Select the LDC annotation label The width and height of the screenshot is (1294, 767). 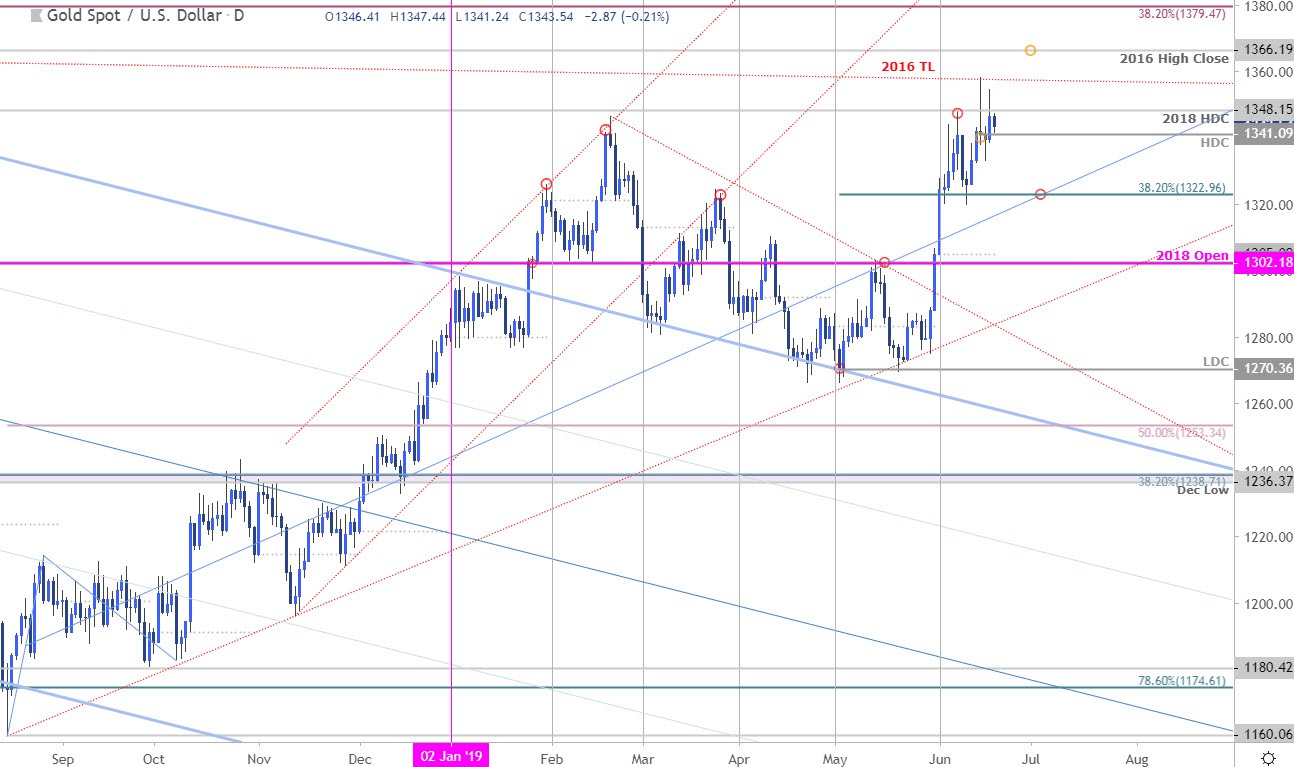pos(1216,360)
